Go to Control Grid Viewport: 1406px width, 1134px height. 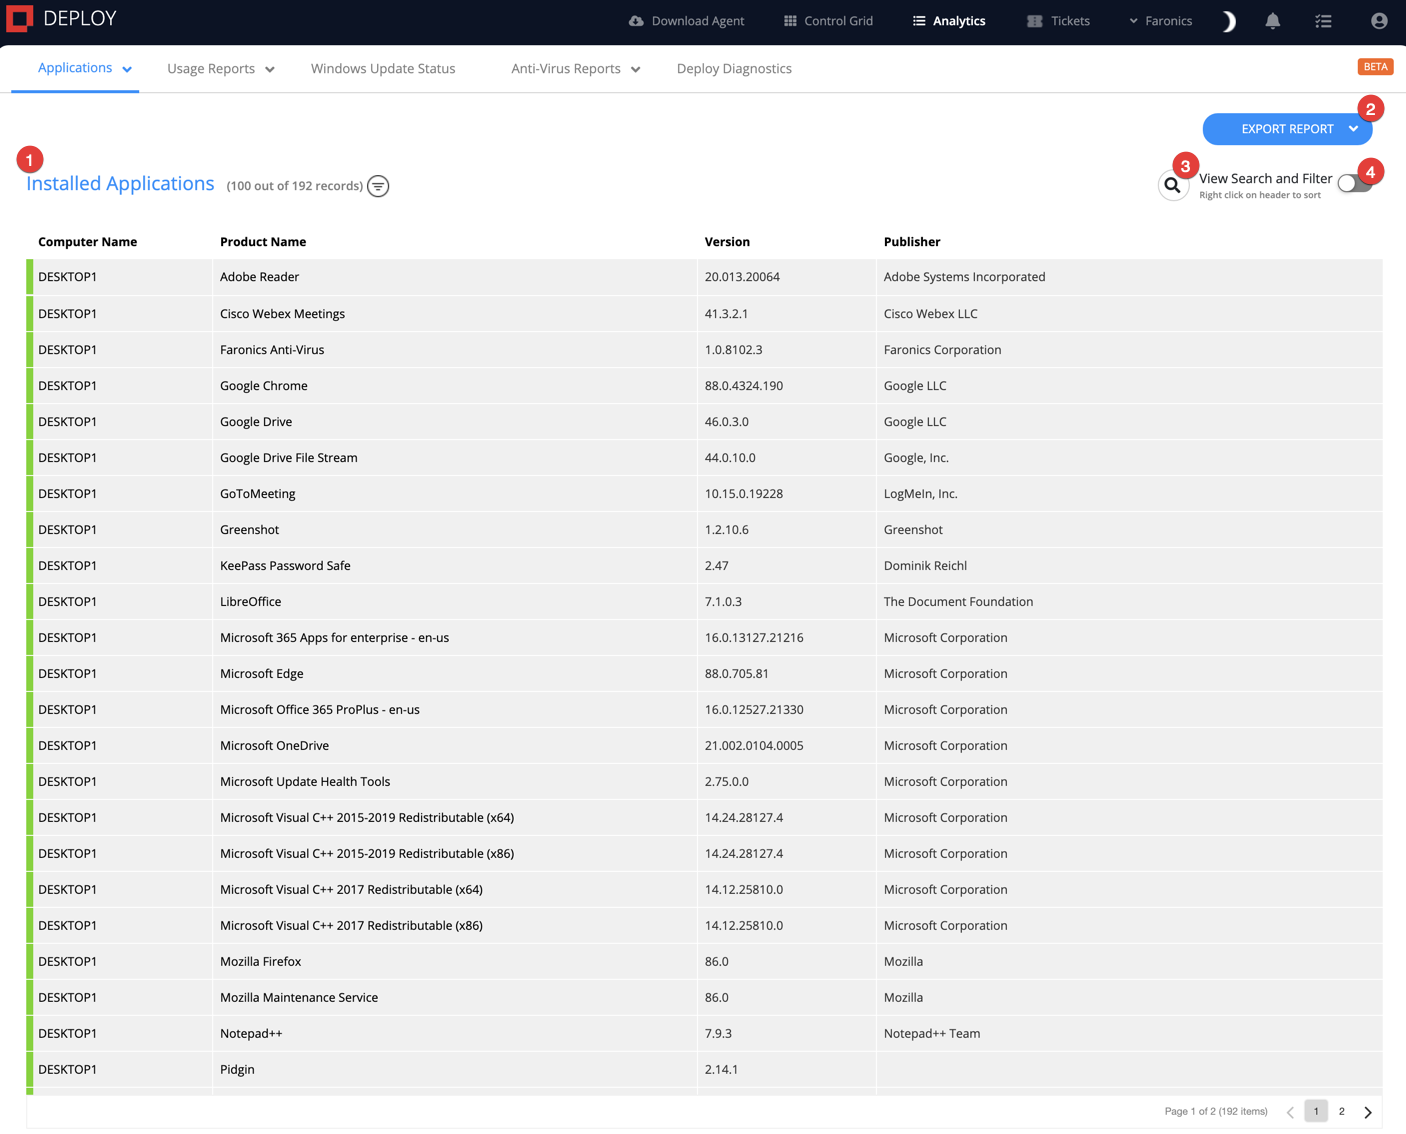click(828, 21)
